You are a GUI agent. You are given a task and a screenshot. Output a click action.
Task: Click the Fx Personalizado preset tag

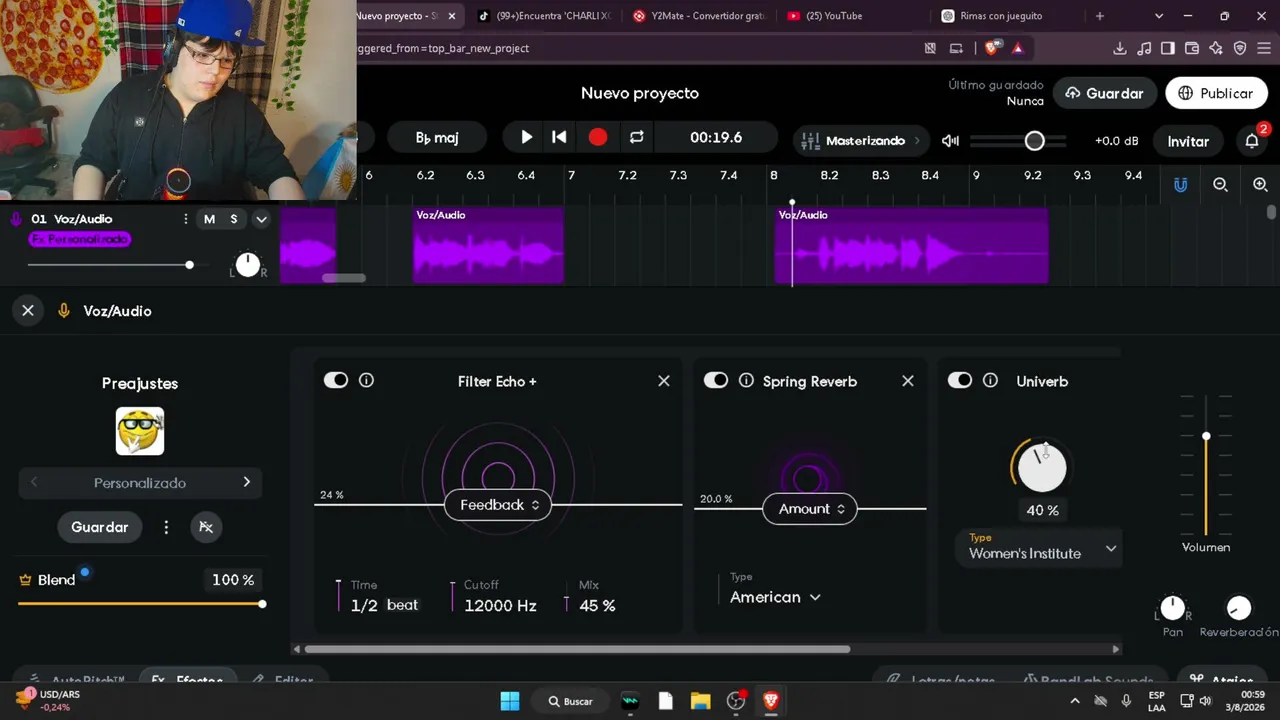[80, 240]
